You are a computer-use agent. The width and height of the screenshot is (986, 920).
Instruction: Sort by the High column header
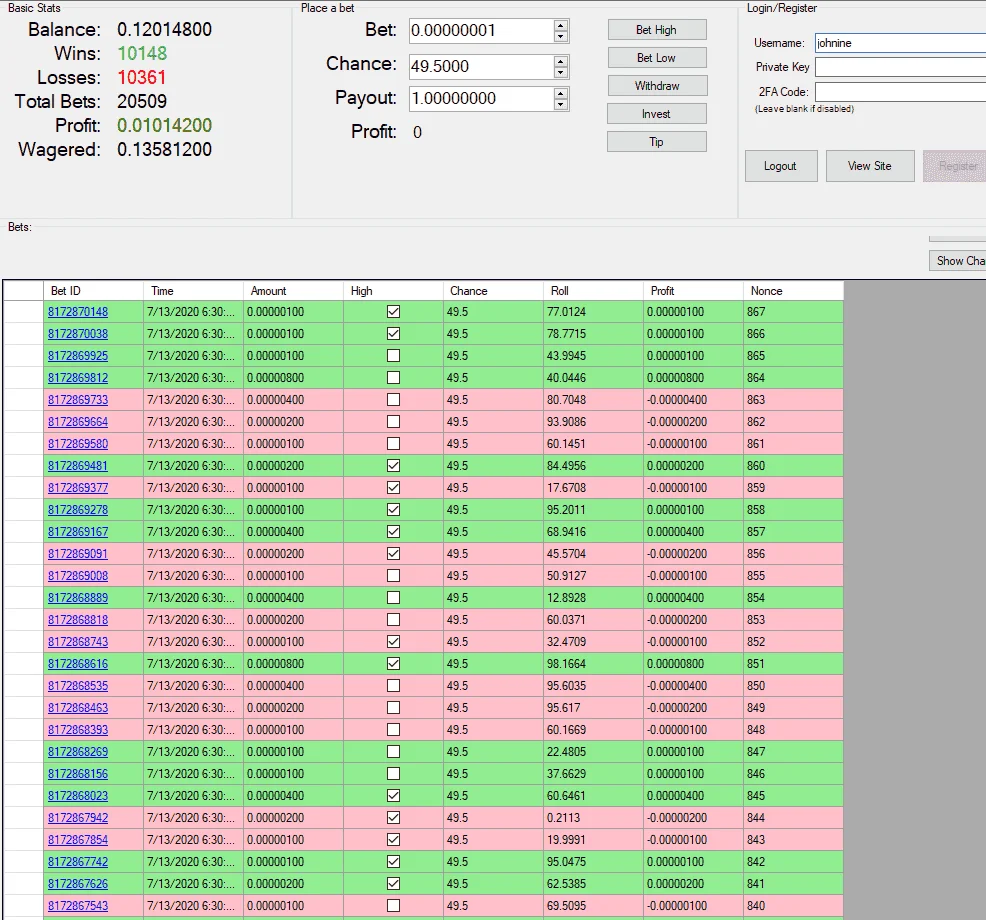tap(394, 291)
